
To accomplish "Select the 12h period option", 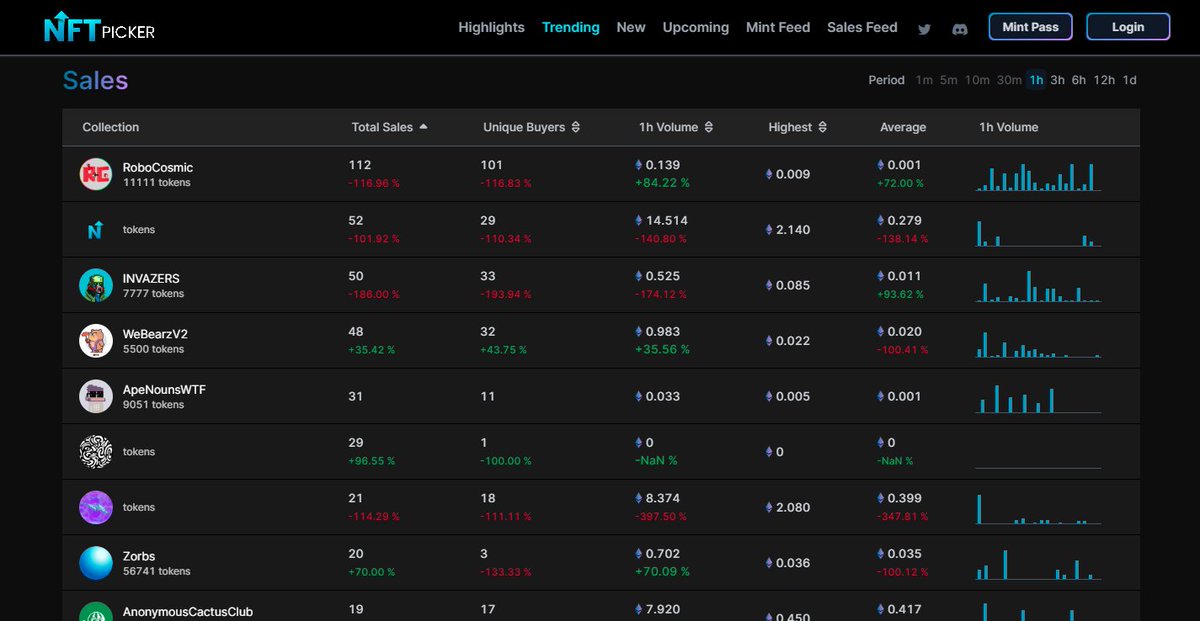I will 1104,80.
